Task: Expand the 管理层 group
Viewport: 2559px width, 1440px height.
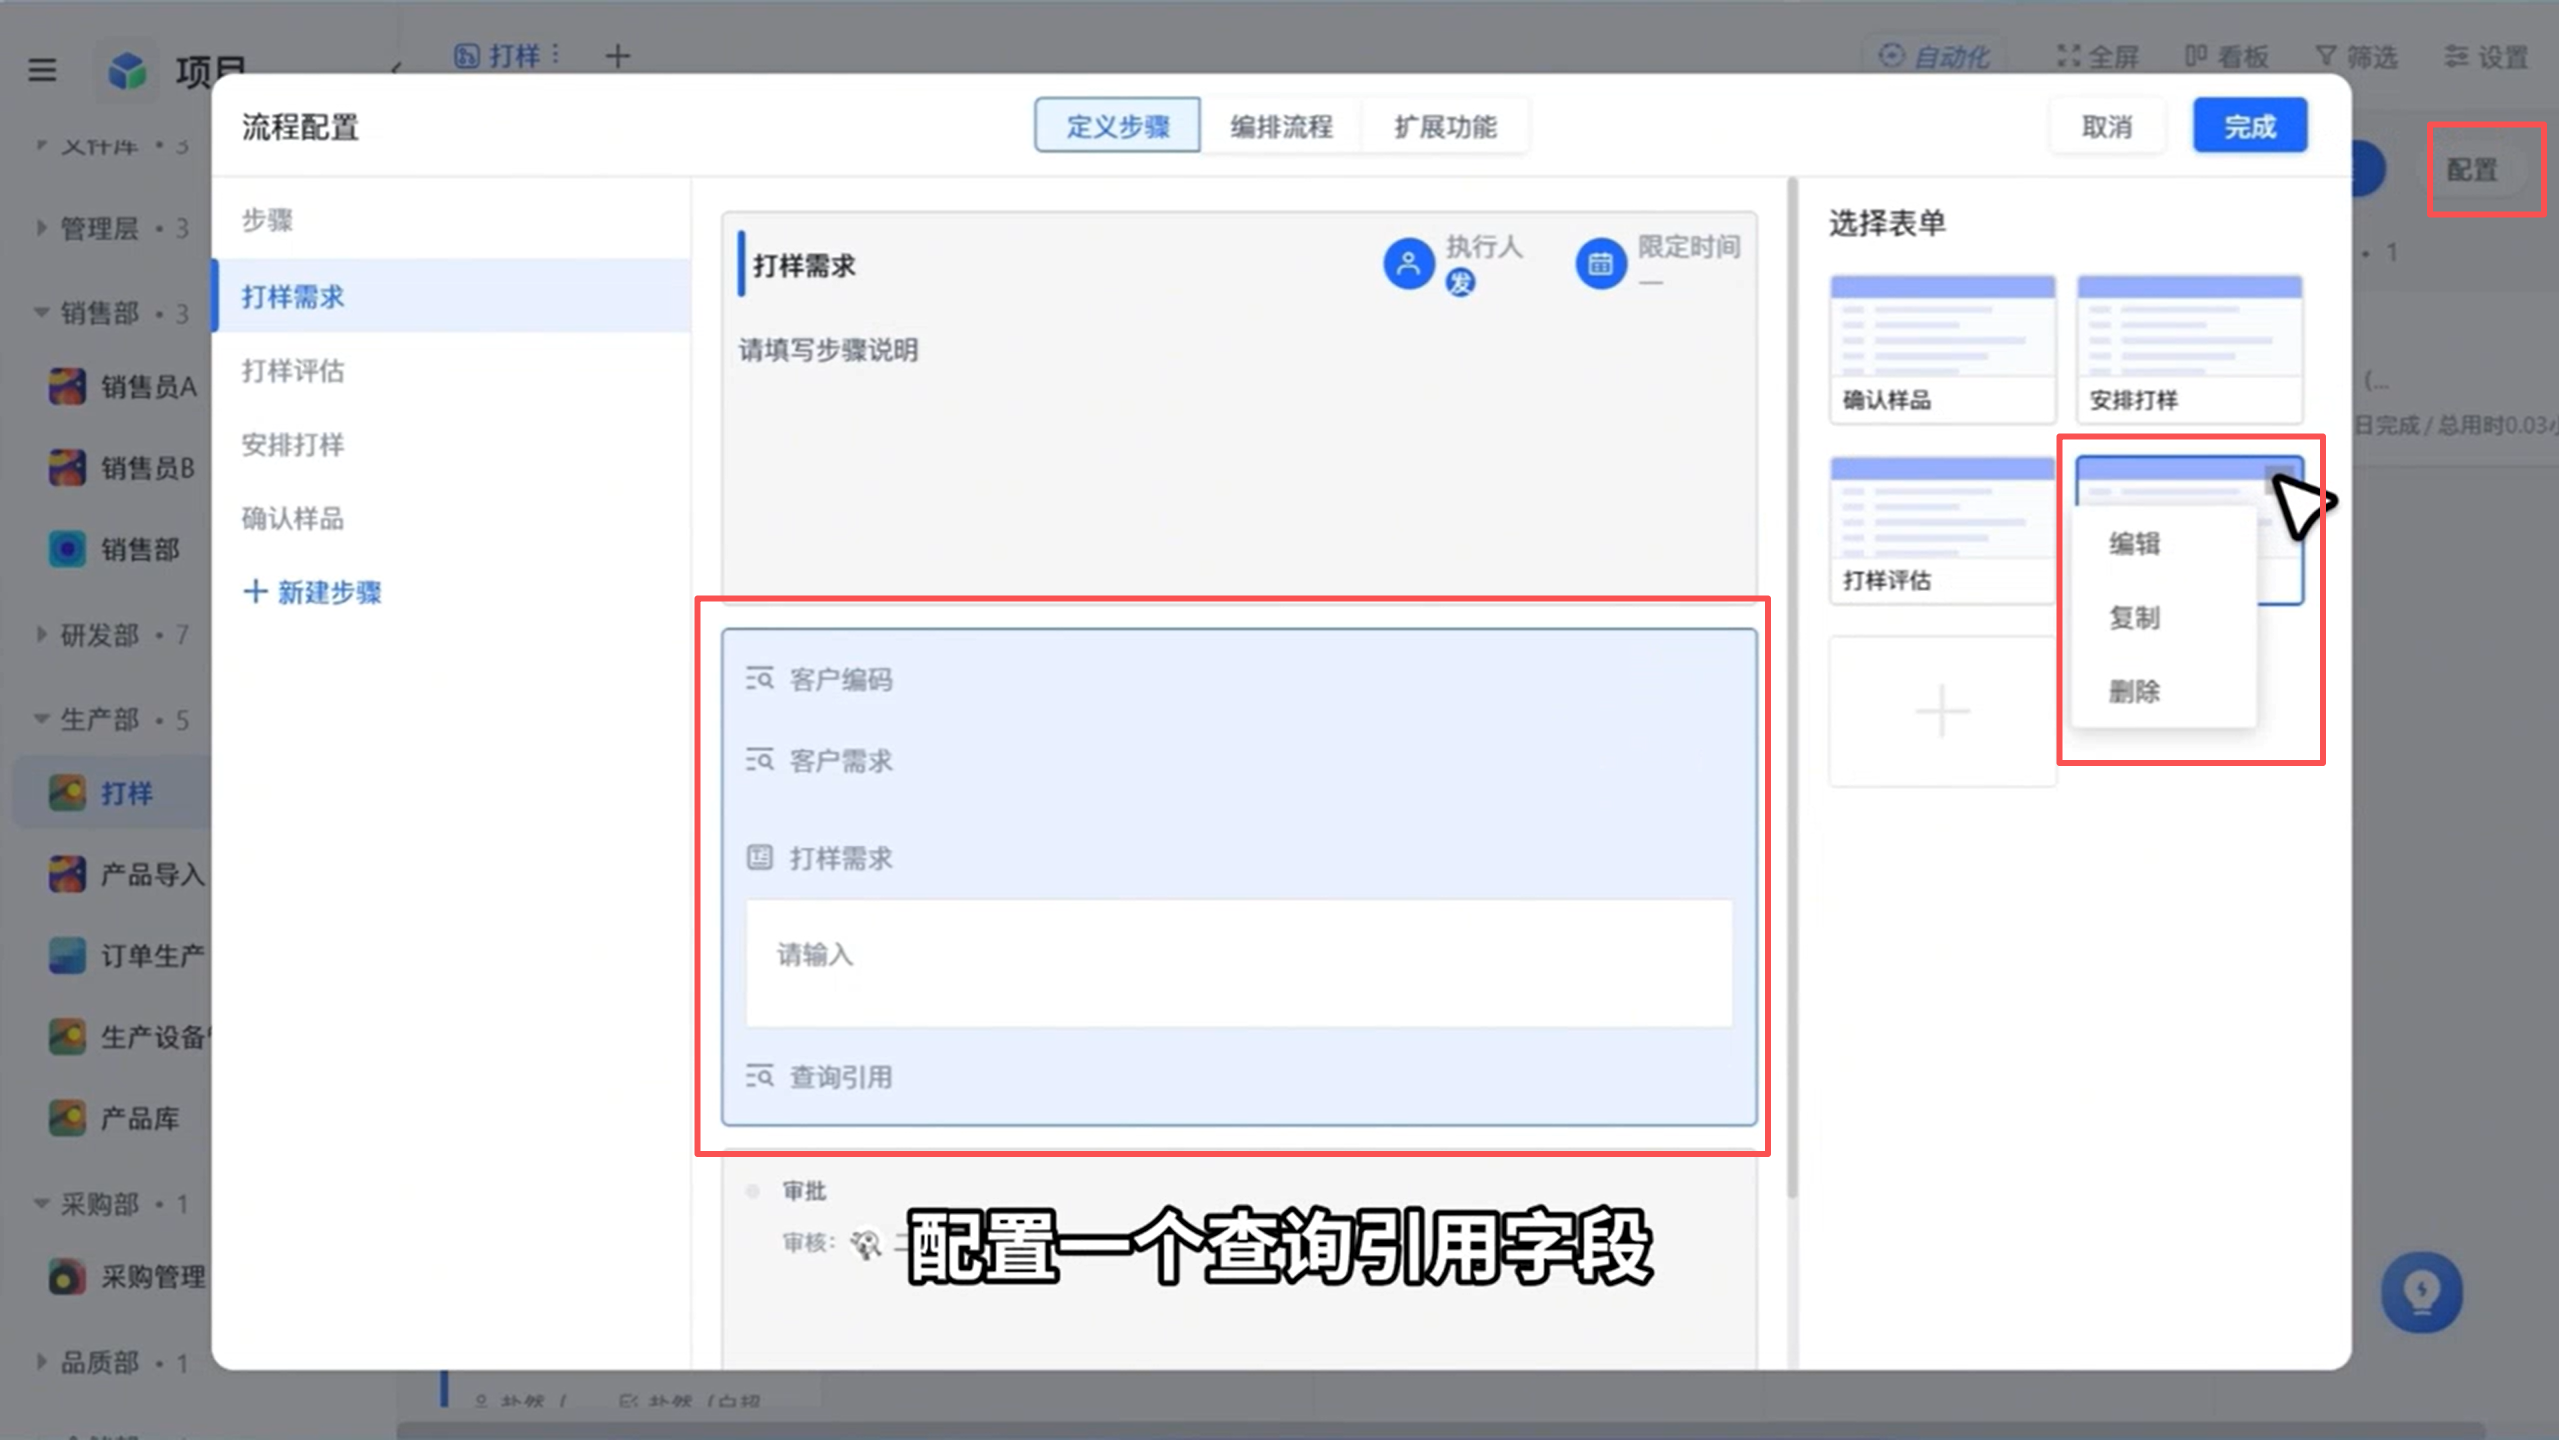Action: tap(41, 228)
